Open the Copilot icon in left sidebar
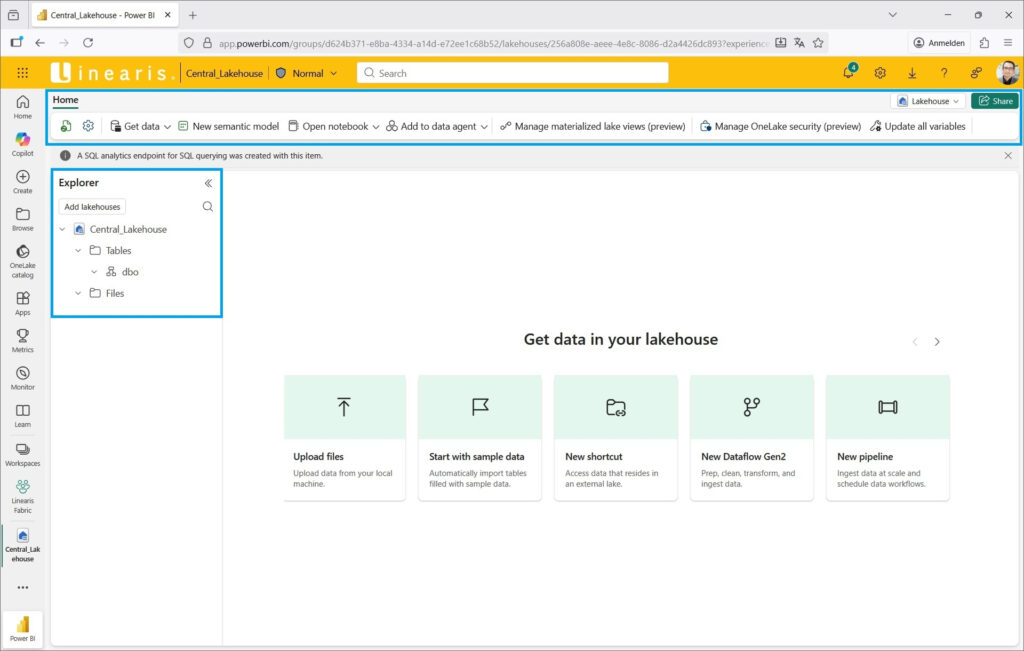Viewport: 1024px width, 651px height. tap(22, 140)
